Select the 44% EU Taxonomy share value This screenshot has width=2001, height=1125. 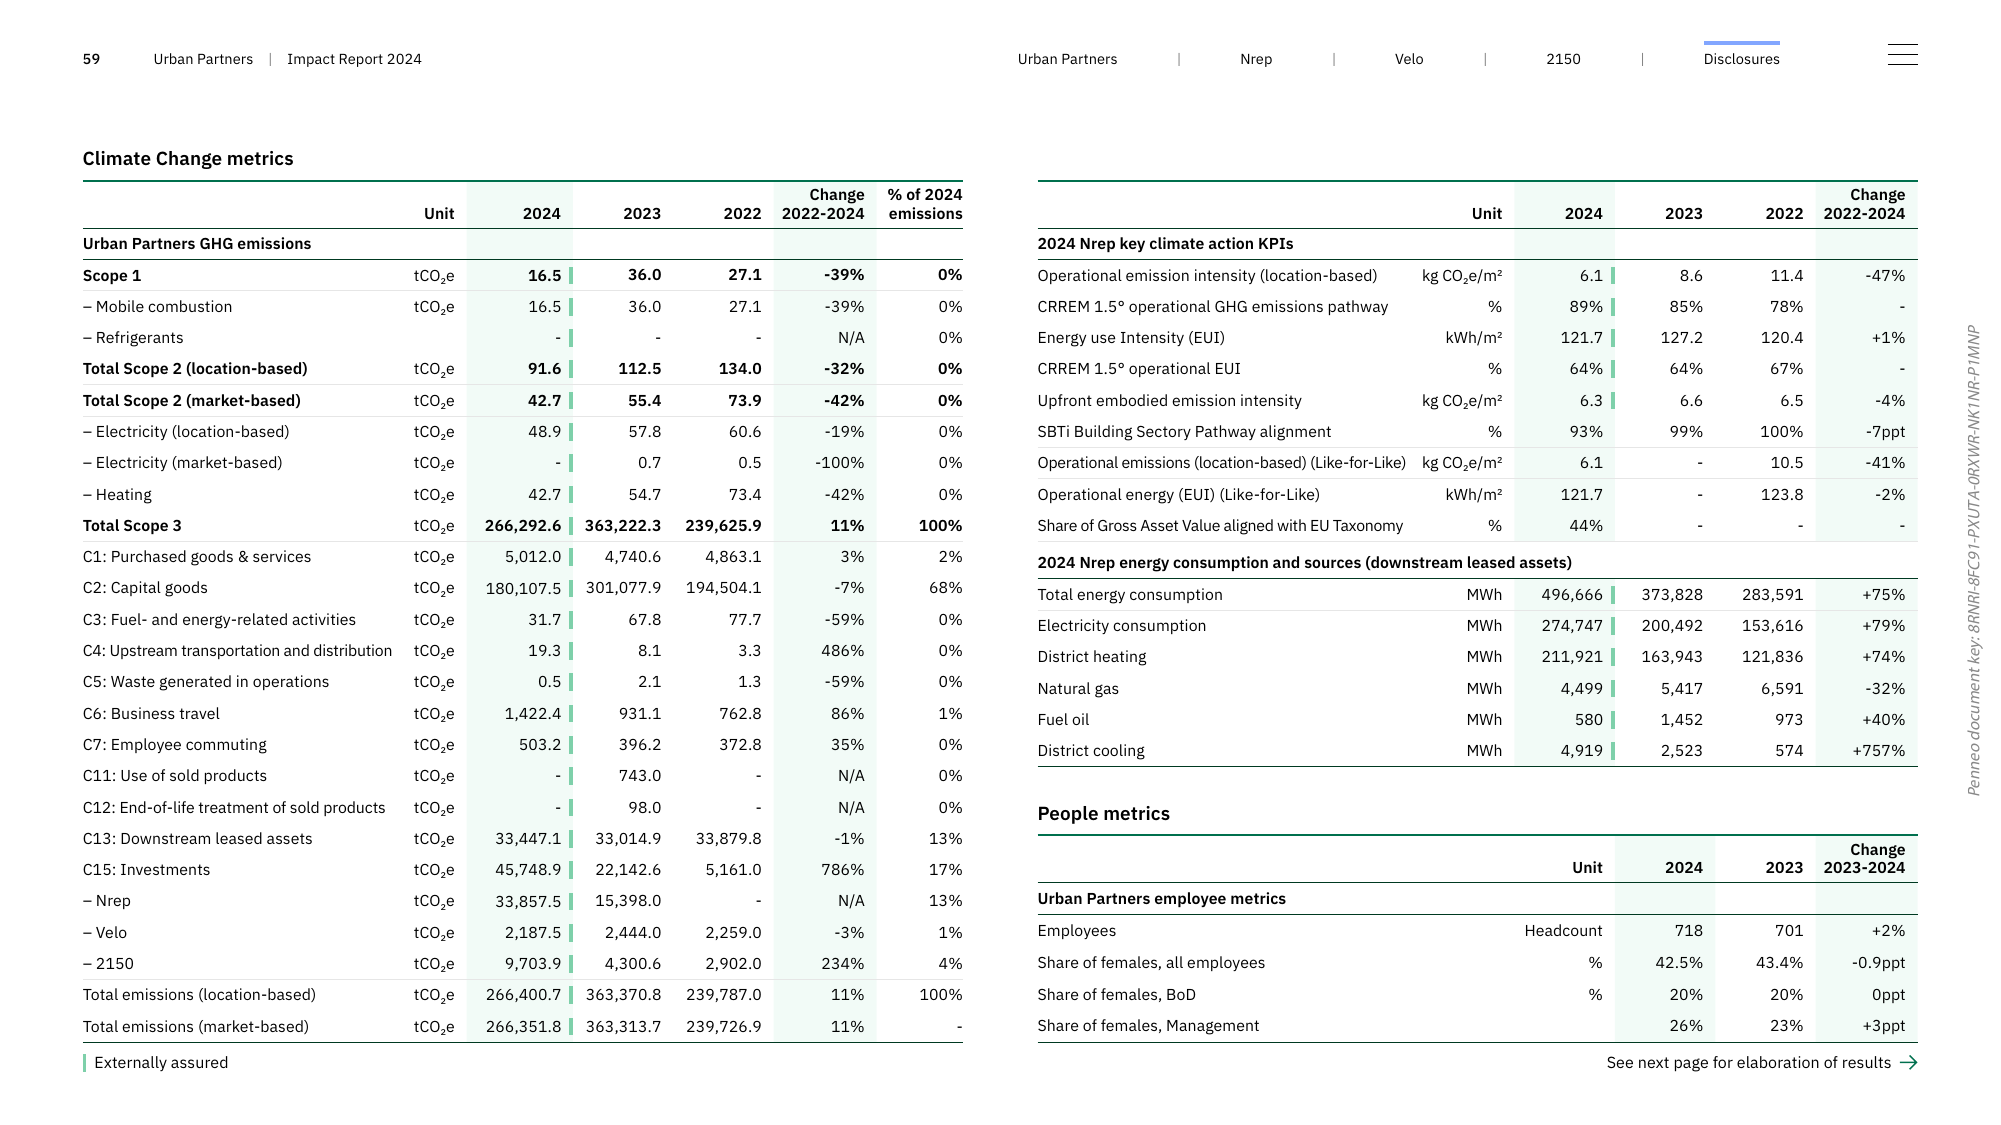point(1585,525)
